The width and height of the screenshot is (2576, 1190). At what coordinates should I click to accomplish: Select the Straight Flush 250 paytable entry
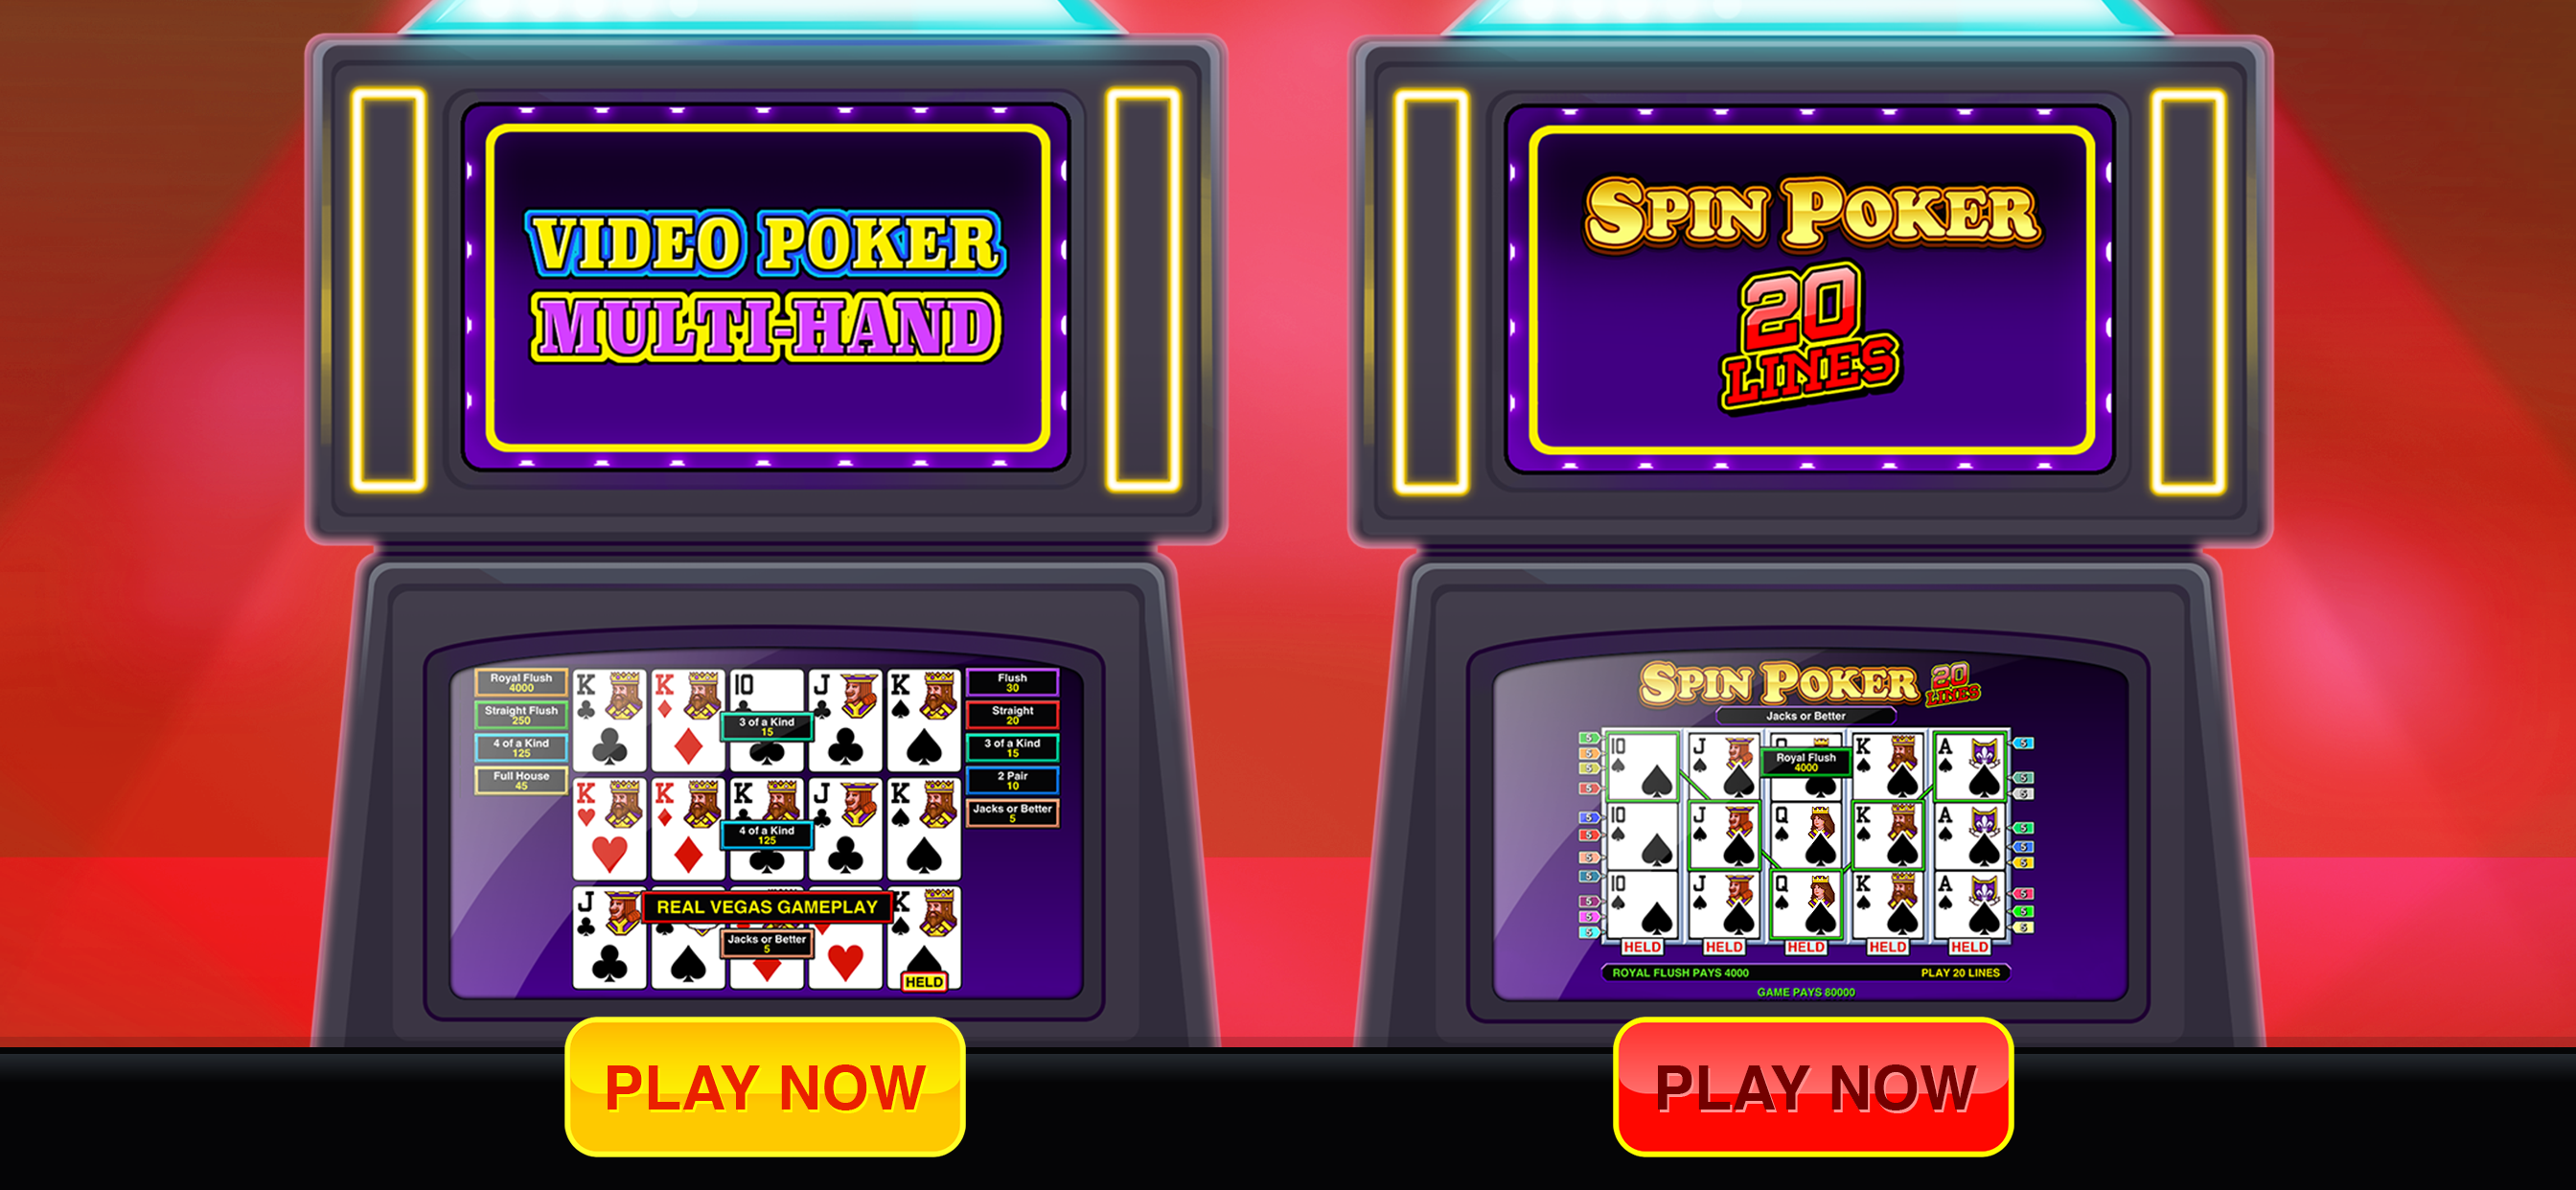click(x=521, y=715)
